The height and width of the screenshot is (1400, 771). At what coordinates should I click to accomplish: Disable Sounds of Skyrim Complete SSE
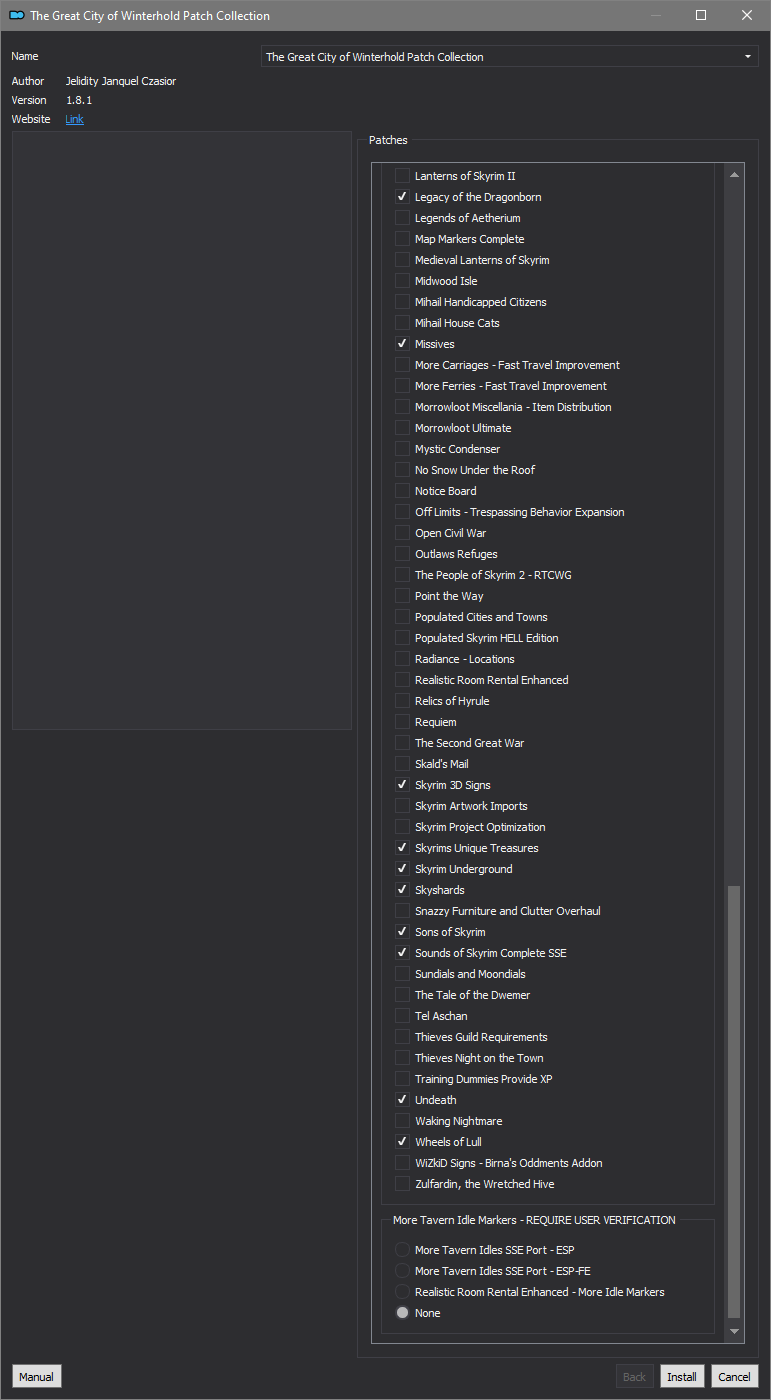click(x=402, y=953)
